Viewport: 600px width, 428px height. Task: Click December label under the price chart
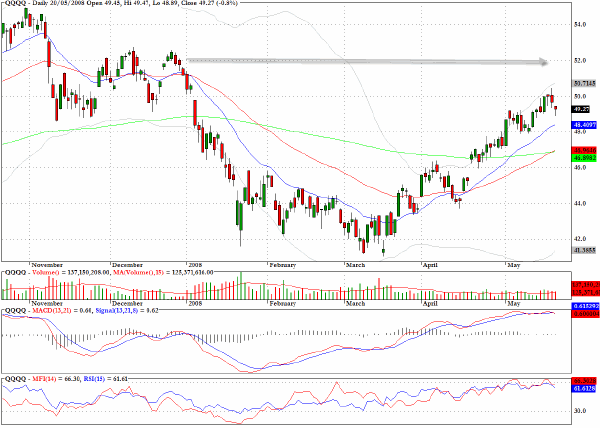click(x=127, y=265)
